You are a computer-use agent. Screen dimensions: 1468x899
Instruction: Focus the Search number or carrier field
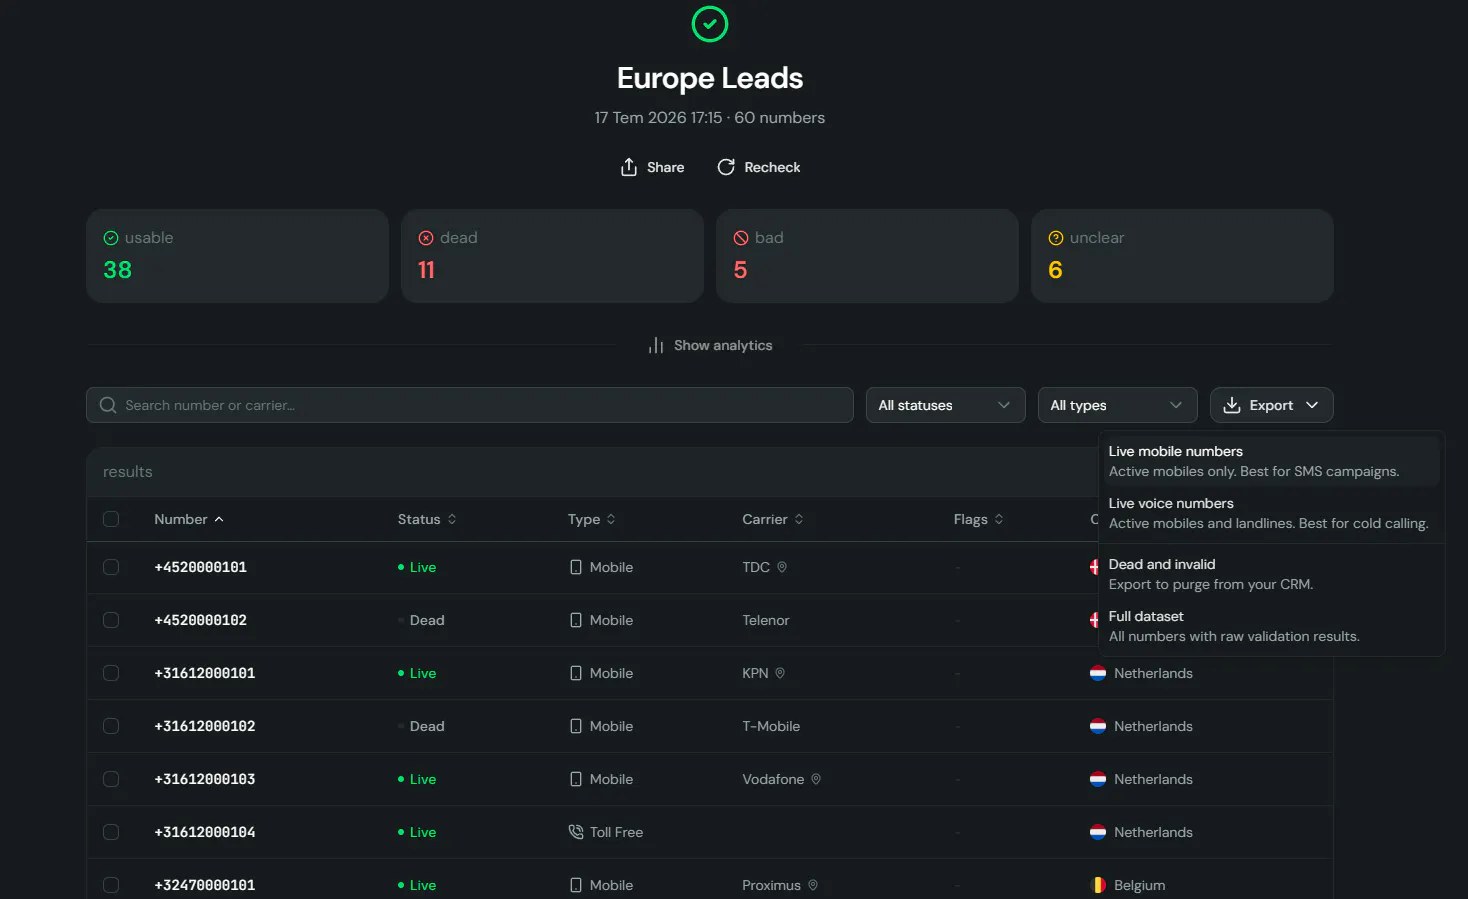click(470, 405)
